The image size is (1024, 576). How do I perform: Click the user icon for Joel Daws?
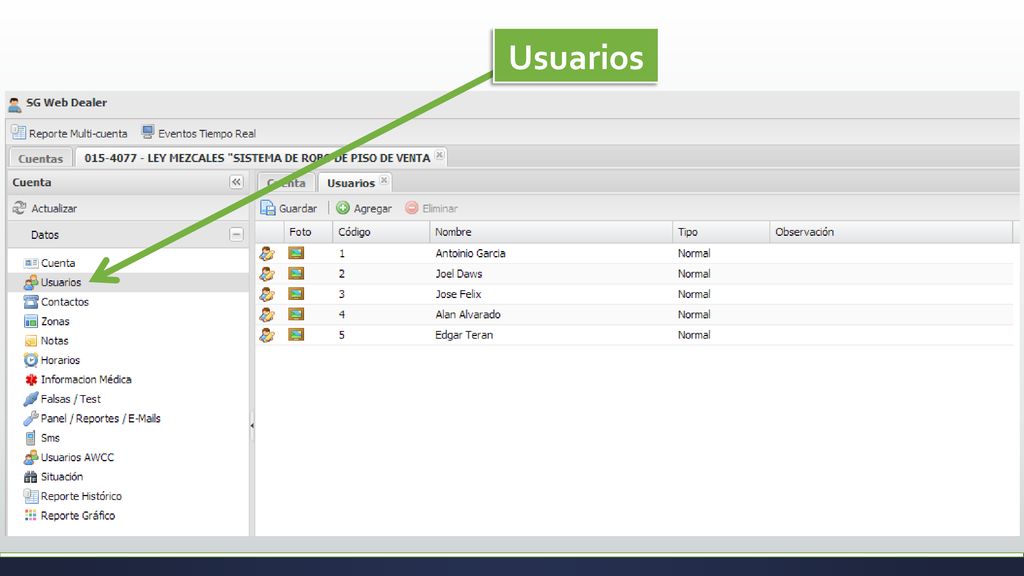(266, 274)
